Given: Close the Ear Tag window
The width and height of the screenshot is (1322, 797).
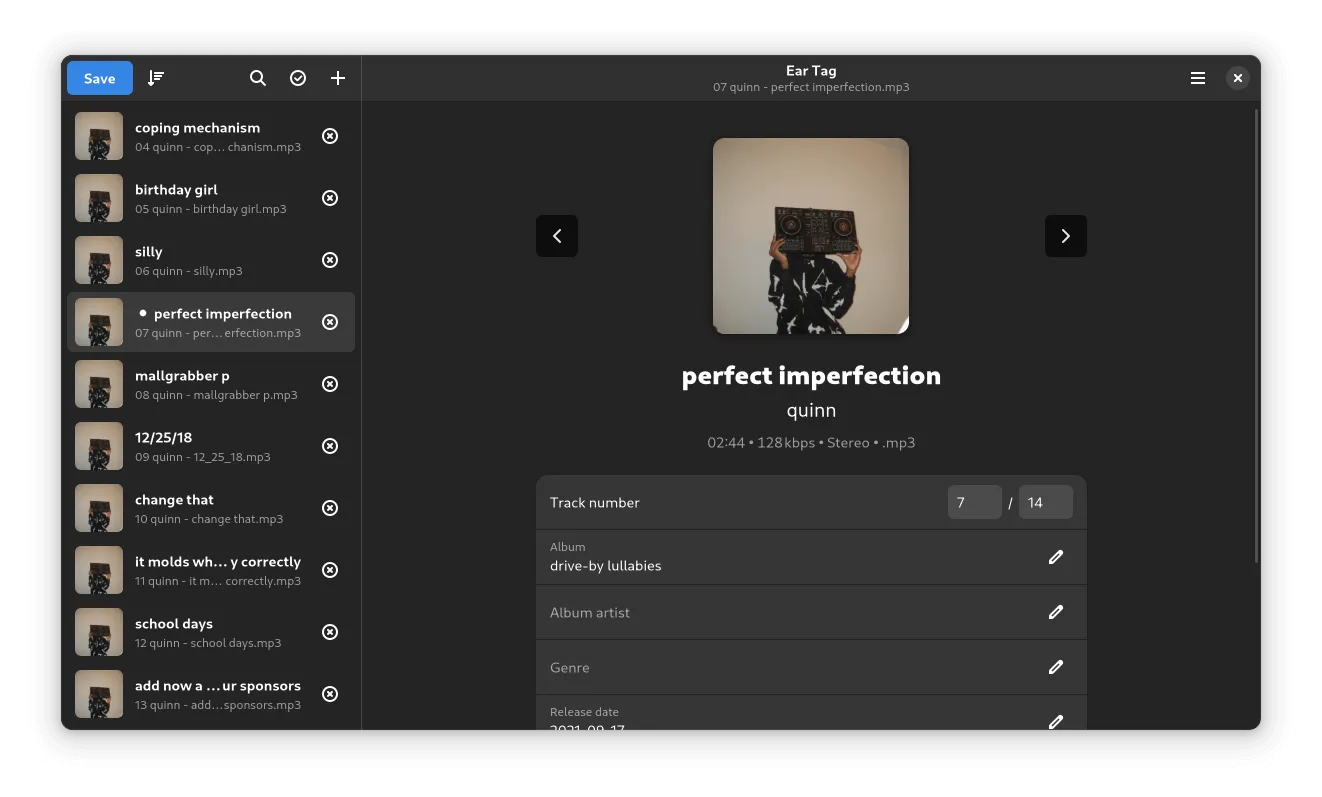Looking at the screenshot, I should tap(1238, 78).
